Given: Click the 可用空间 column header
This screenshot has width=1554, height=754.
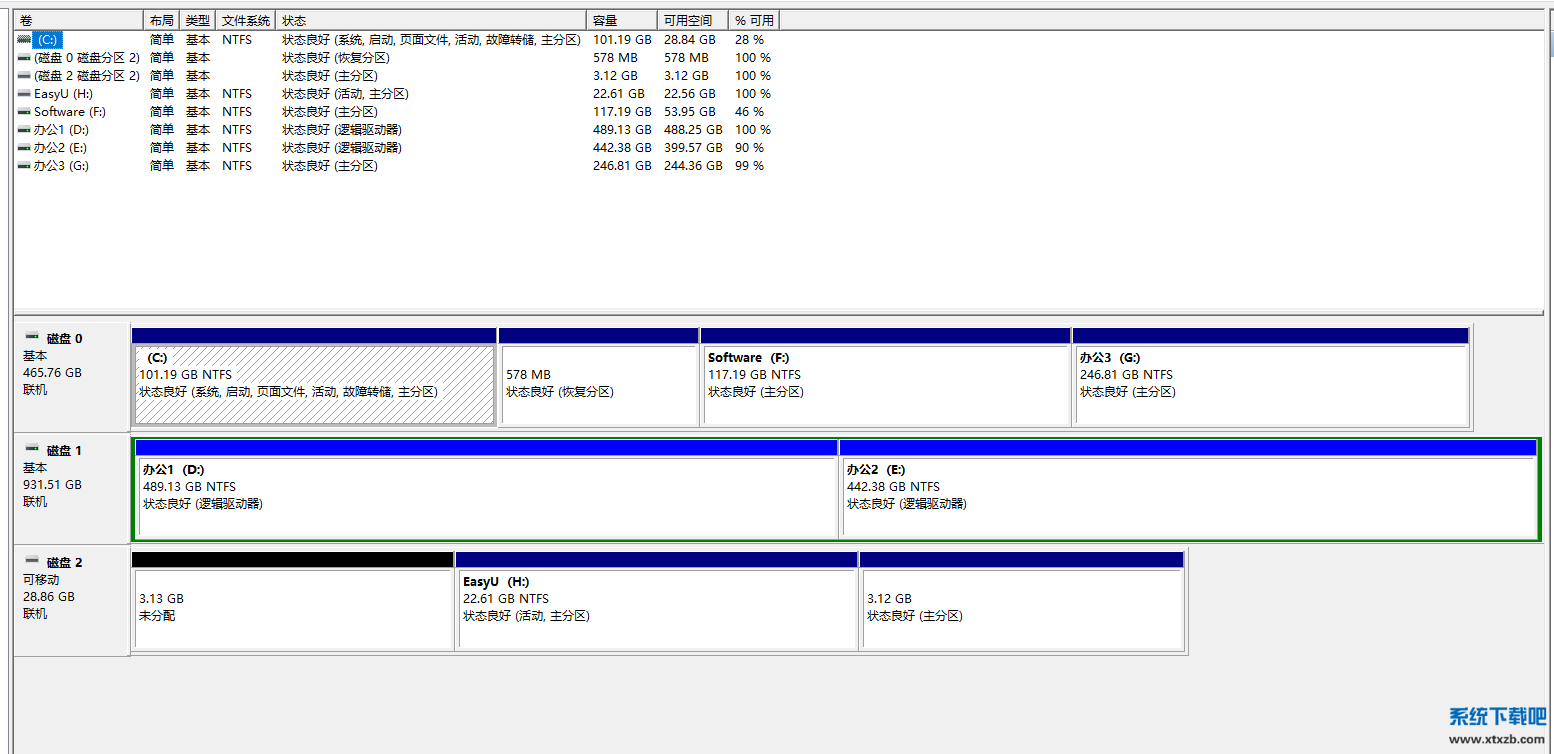Looking at the screenshot, I should click(x=692, y=20).
